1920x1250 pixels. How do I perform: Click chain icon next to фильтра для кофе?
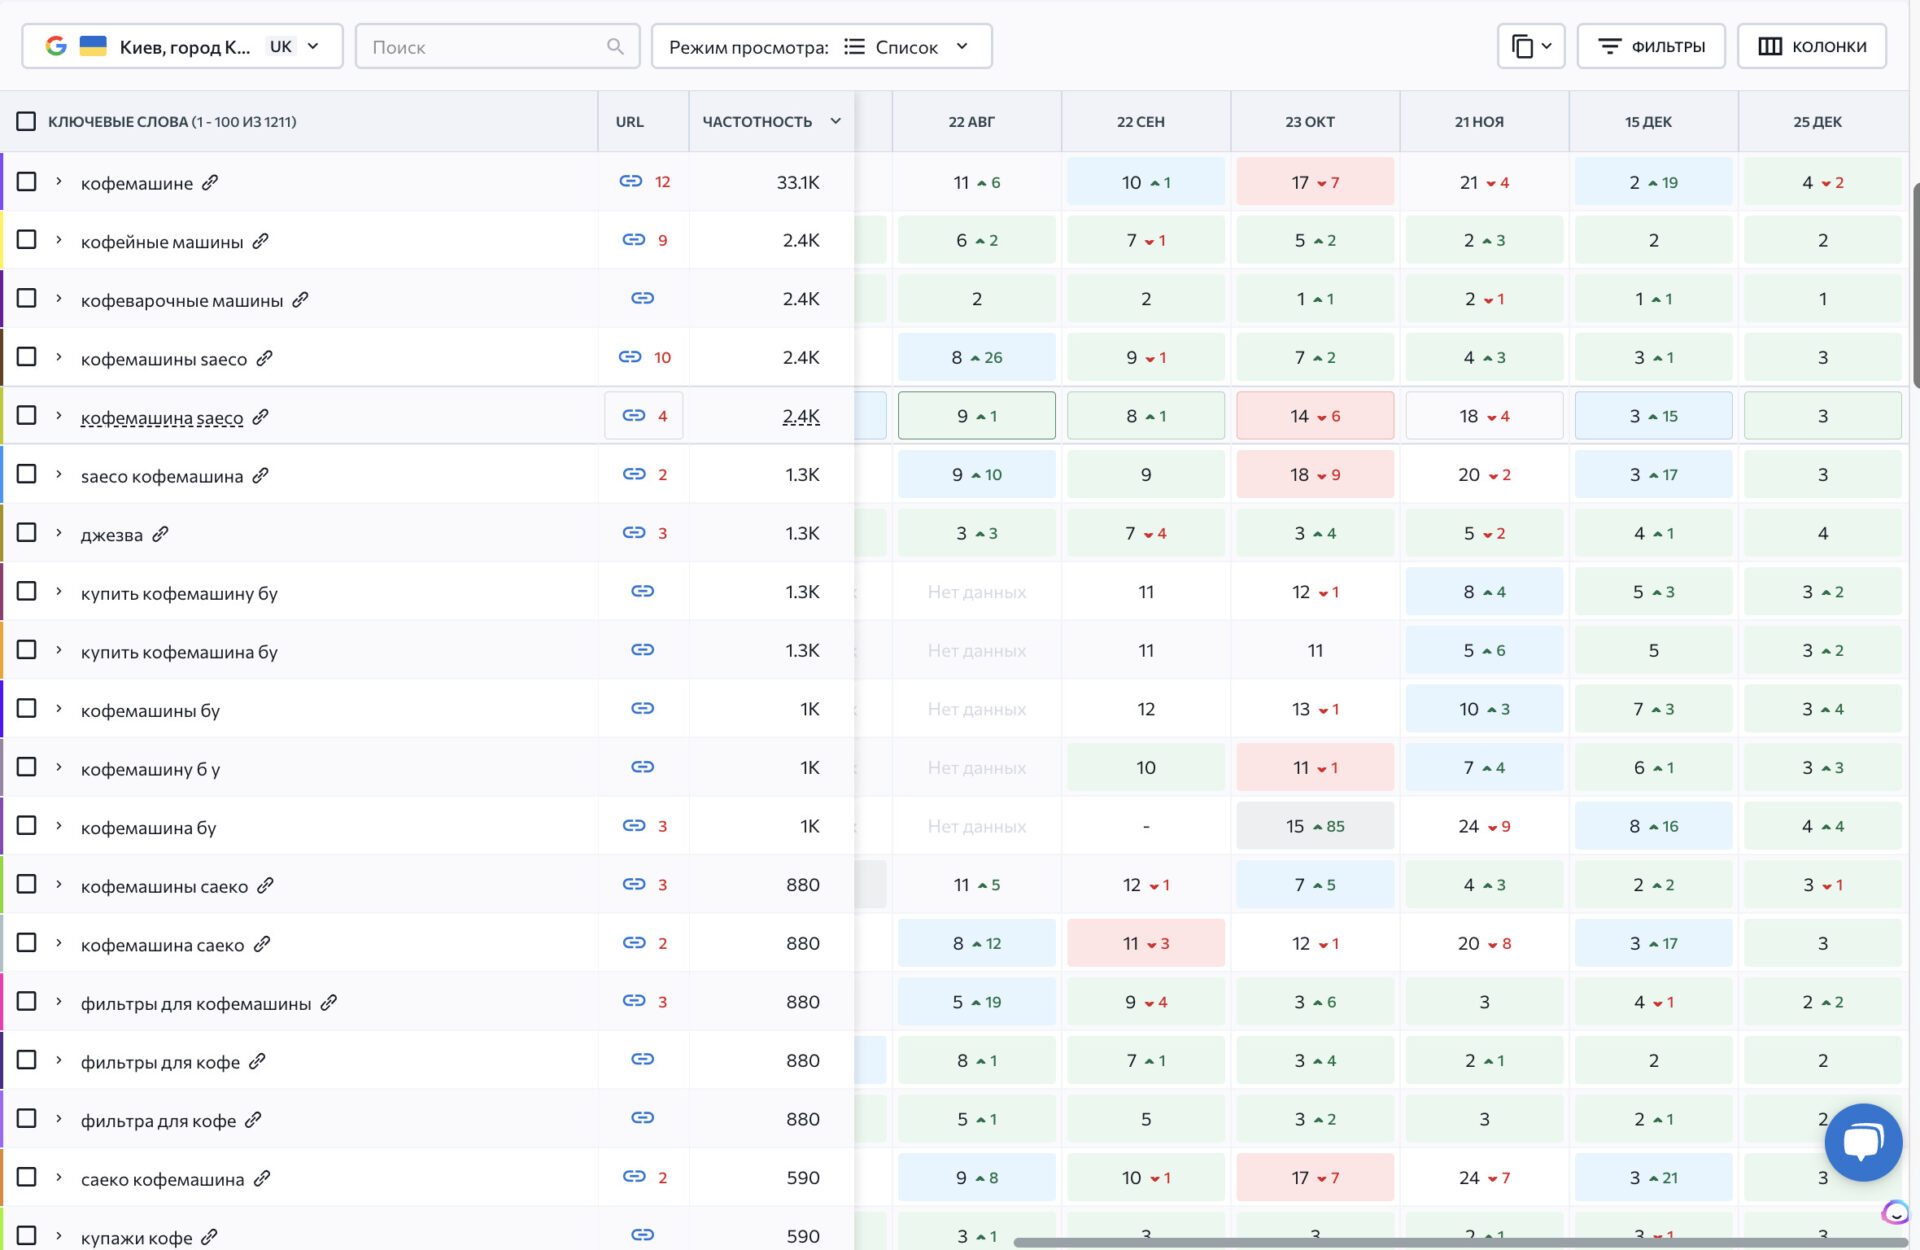pyautogui.click(x=253, y=1120)
